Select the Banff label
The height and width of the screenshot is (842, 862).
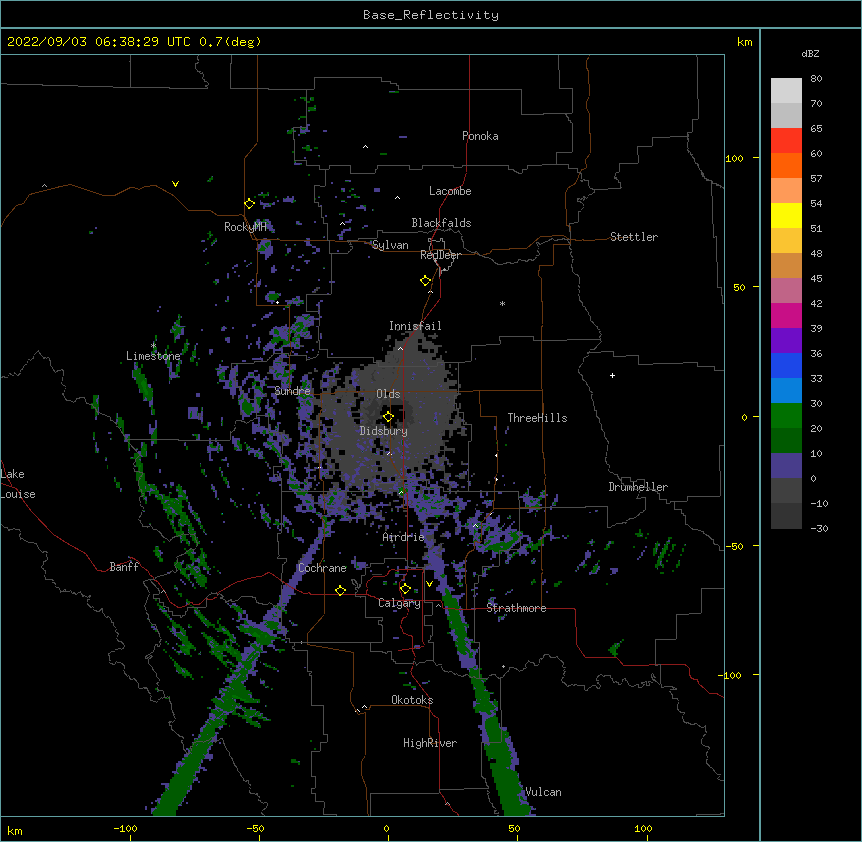point(124,567)
